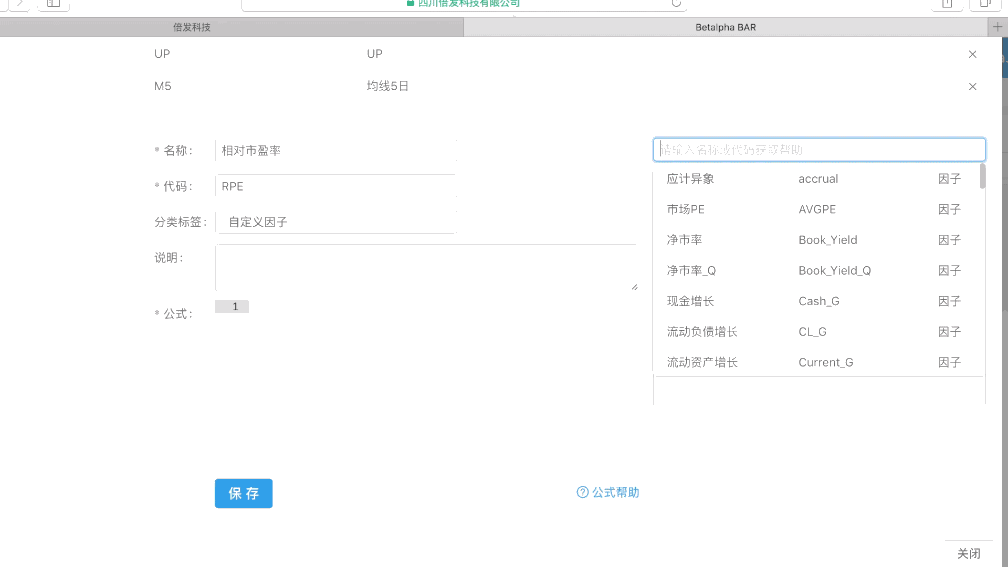Select the 流动资产增长 Current_G row
The height and width of the screenshot is (567, 1008).
tap(815, 362)
